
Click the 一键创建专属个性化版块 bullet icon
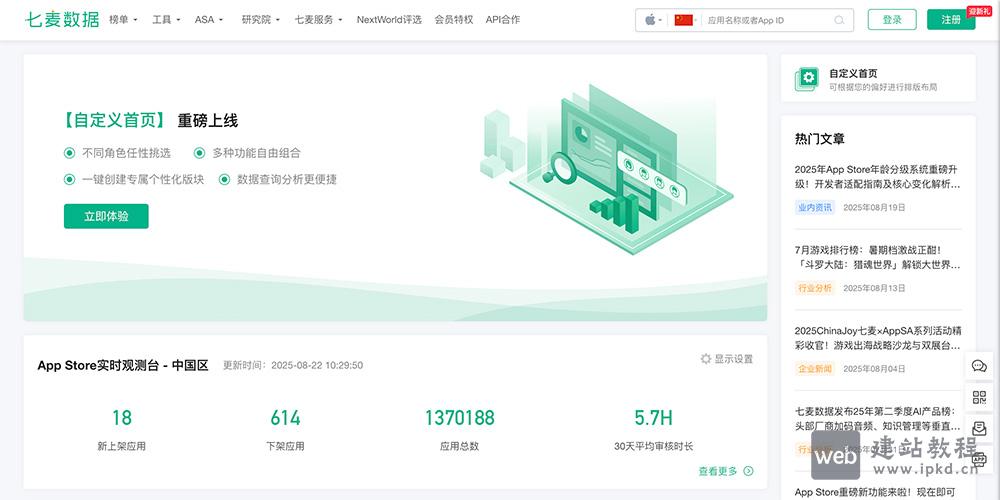coord(70,180)
